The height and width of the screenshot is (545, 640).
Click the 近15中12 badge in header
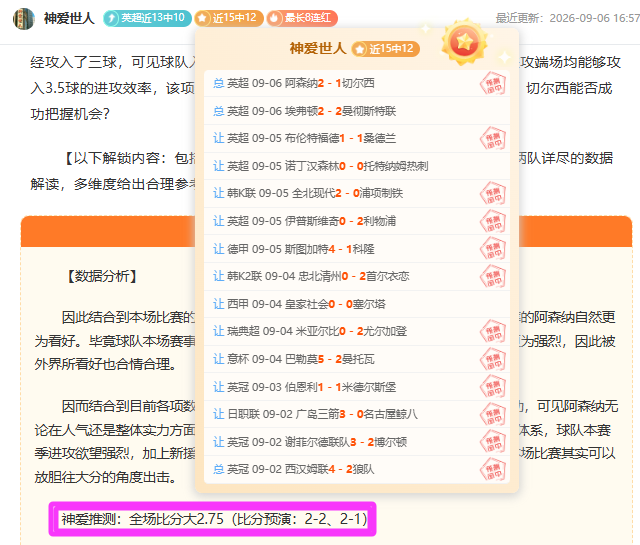pos(229,18)
